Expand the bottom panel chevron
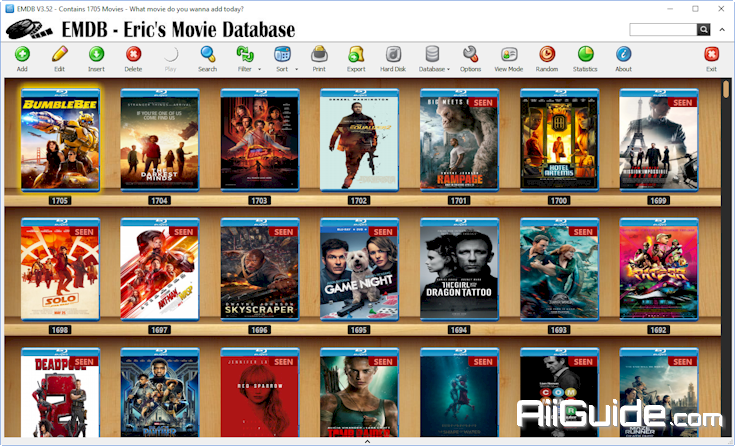Image resolution: width=736 pixels, height=447 pixels. click(368, 441)
